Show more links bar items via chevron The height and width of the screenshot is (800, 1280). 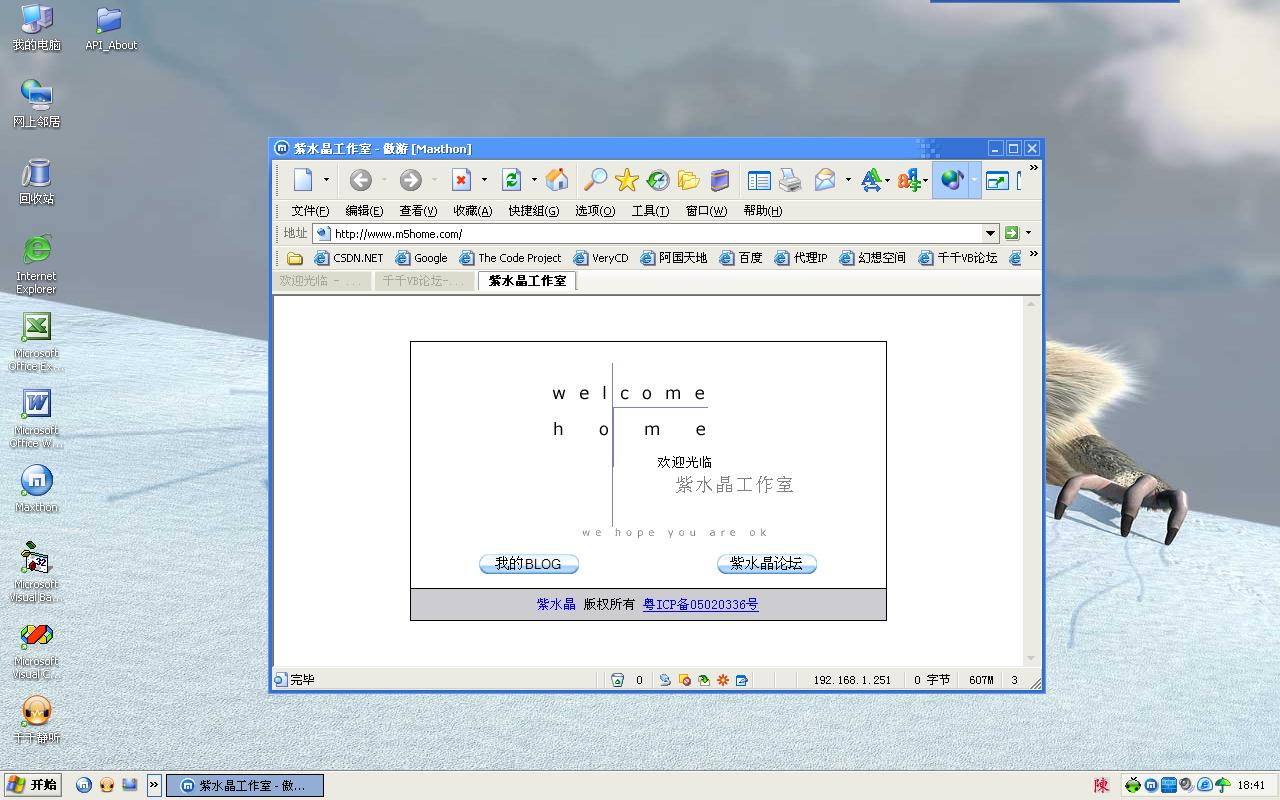[x=1034, y=254]
